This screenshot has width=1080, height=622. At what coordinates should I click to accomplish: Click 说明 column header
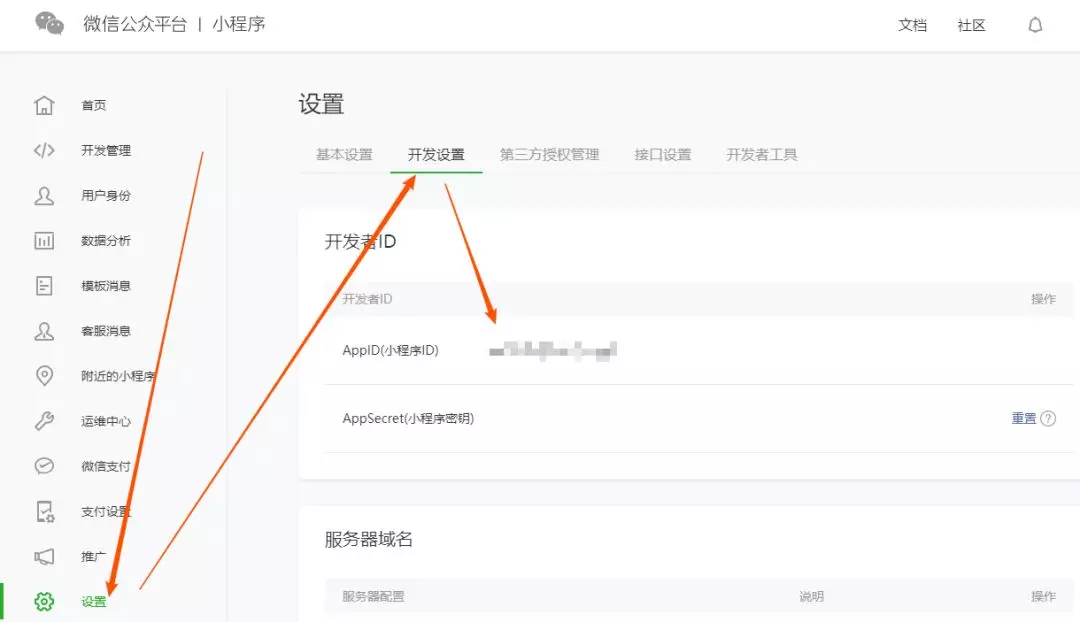pyautogui.click(x=811, y=597)
